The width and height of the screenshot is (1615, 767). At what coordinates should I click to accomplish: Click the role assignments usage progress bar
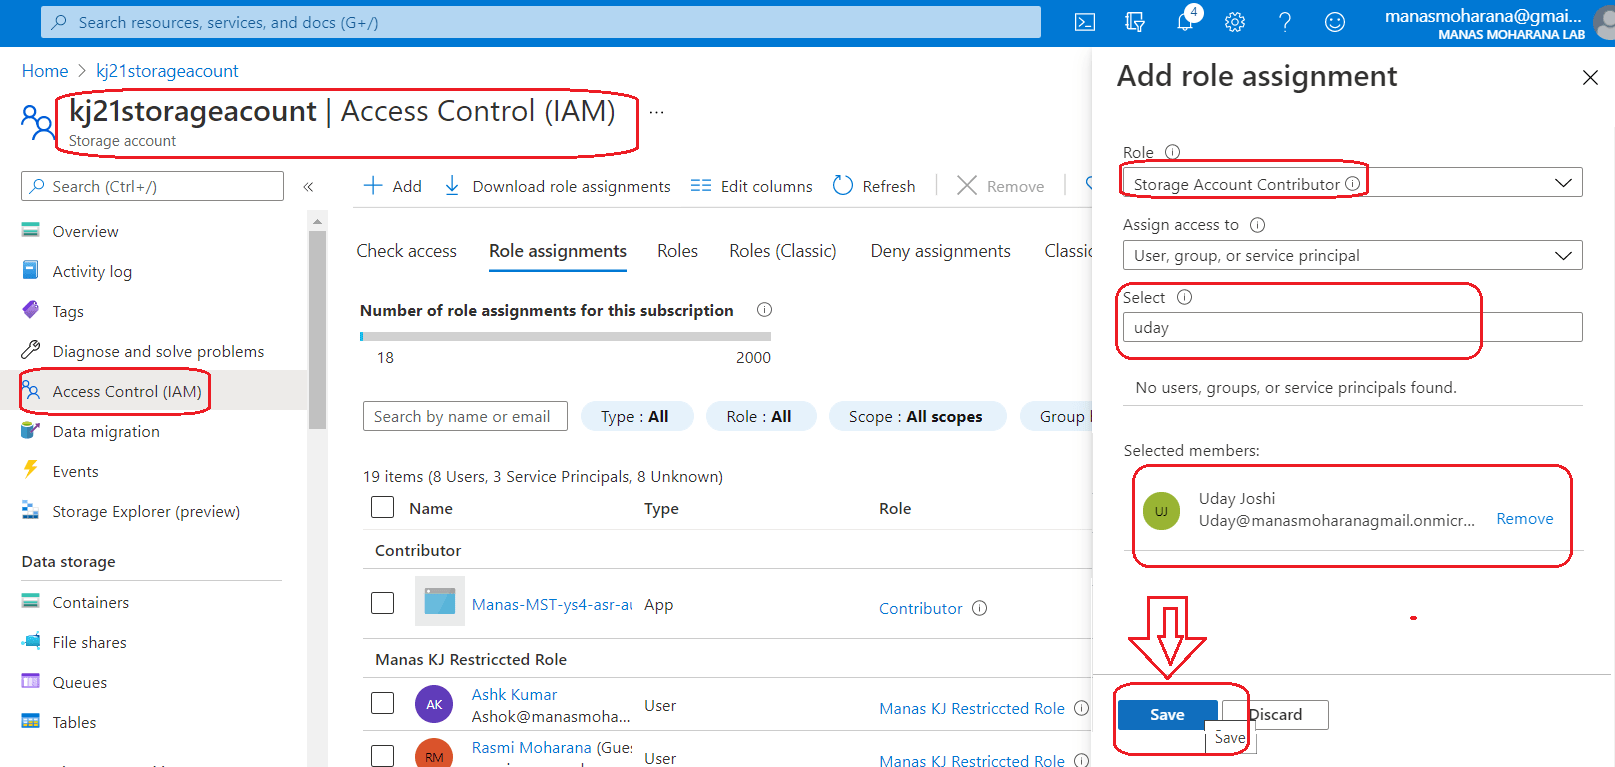coord(565,337)
